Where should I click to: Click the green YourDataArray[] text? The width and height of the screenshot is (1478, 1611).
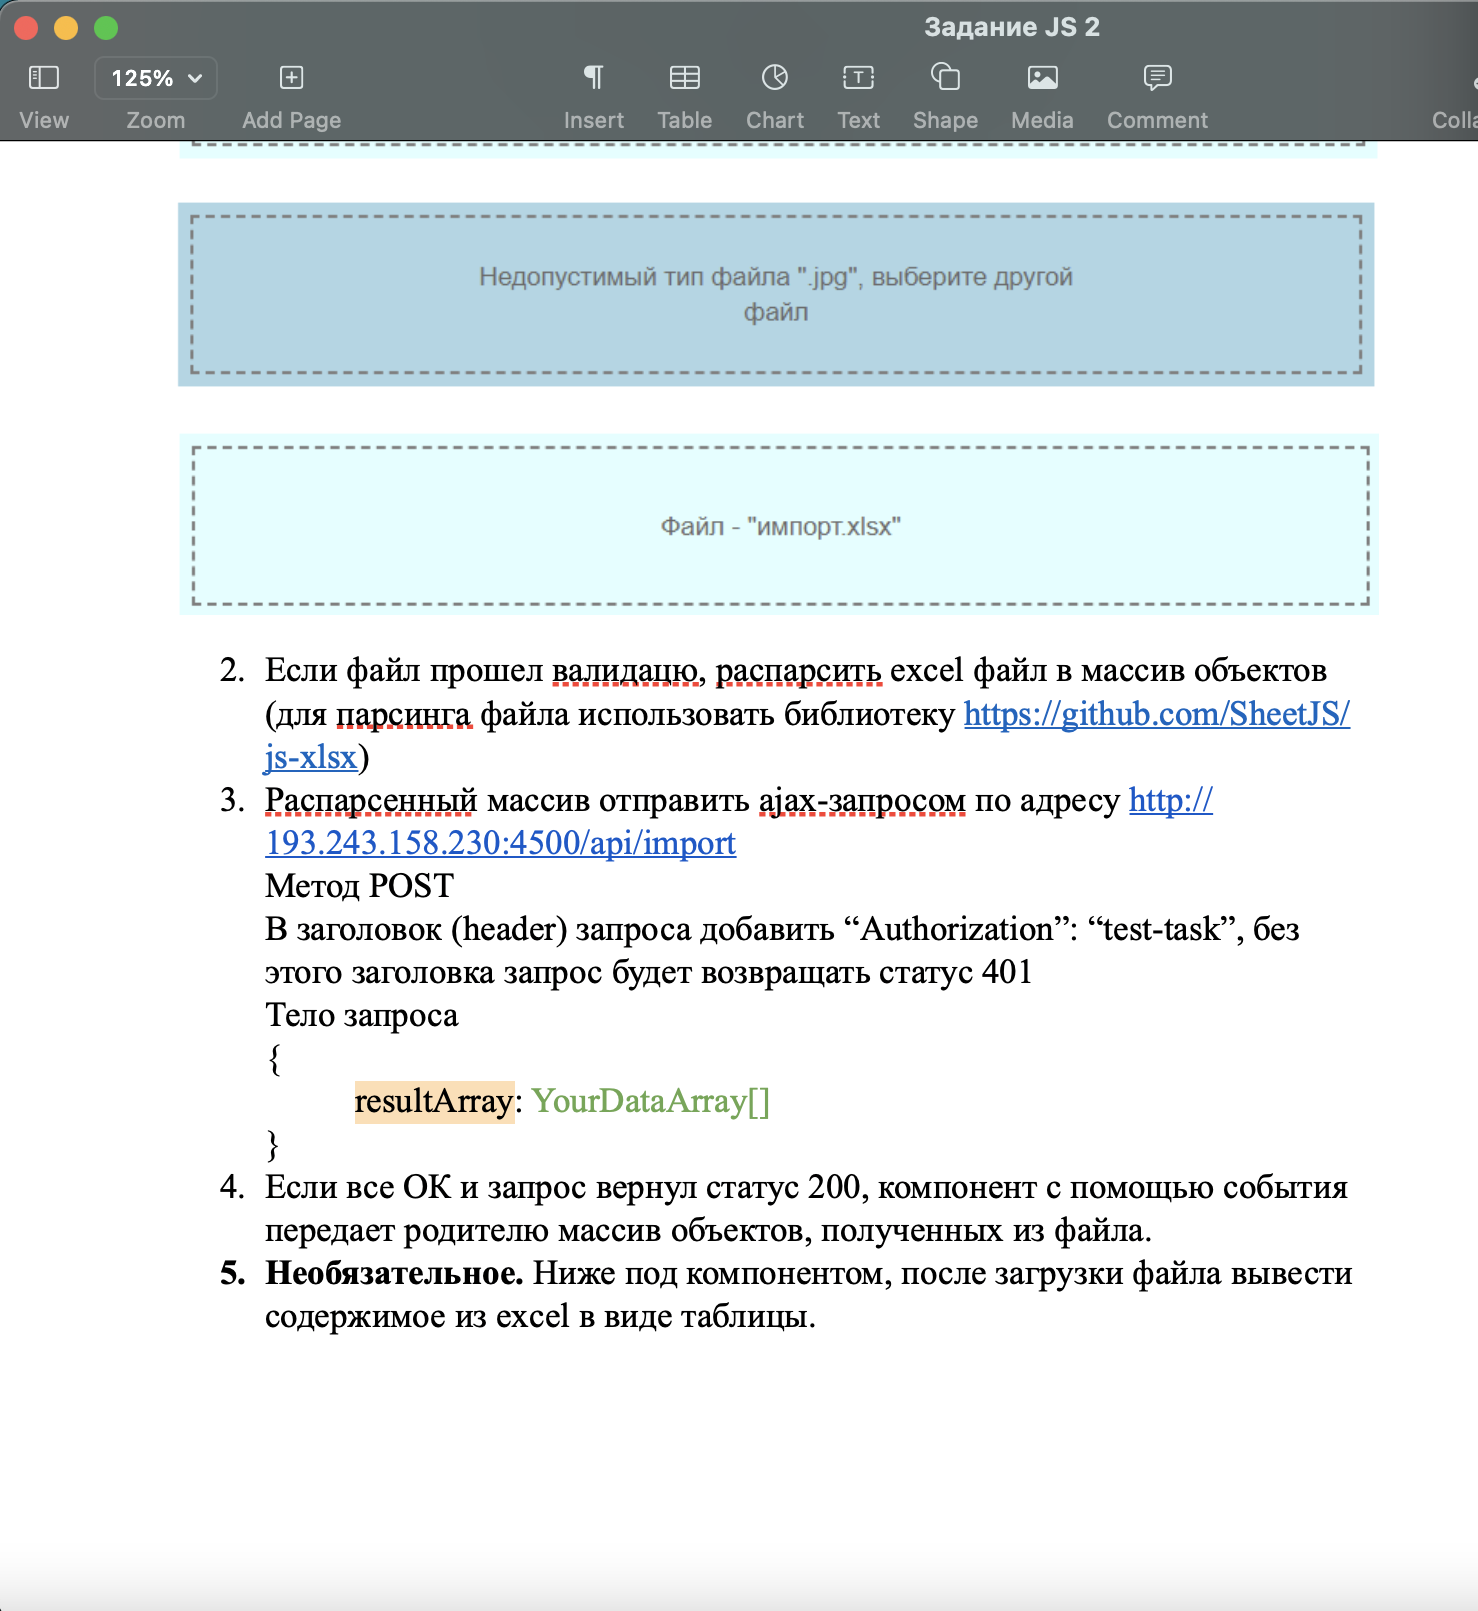pyautogui.click(x=651, y=1101)
